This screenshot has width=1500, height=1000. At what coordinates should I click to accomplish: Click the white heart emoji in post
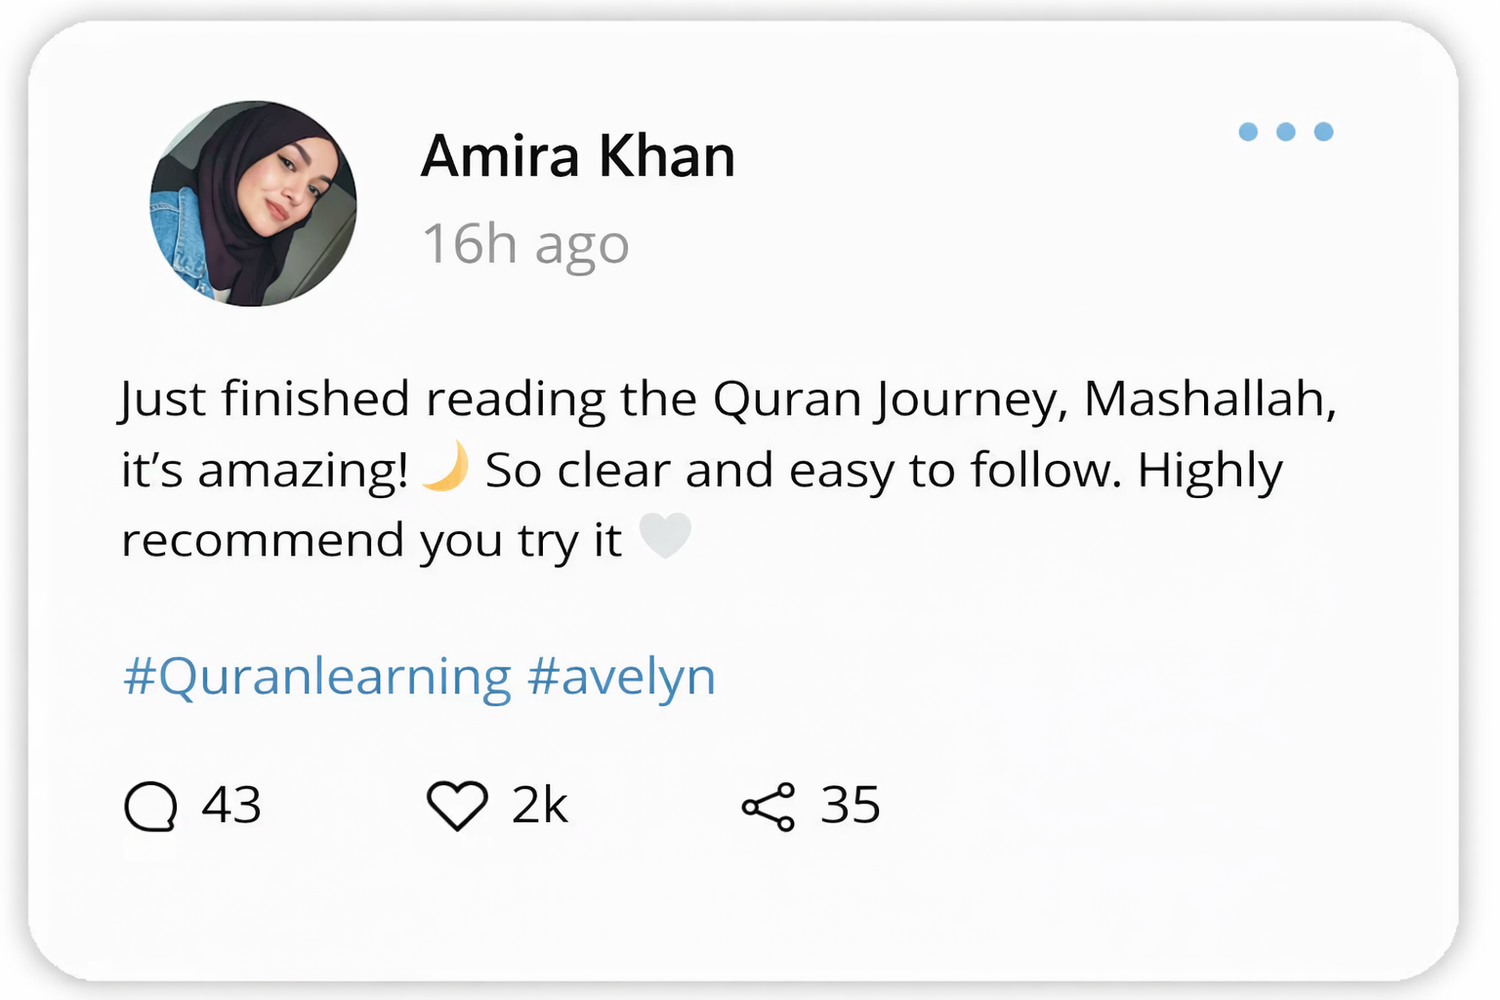[x=665, y=536]
